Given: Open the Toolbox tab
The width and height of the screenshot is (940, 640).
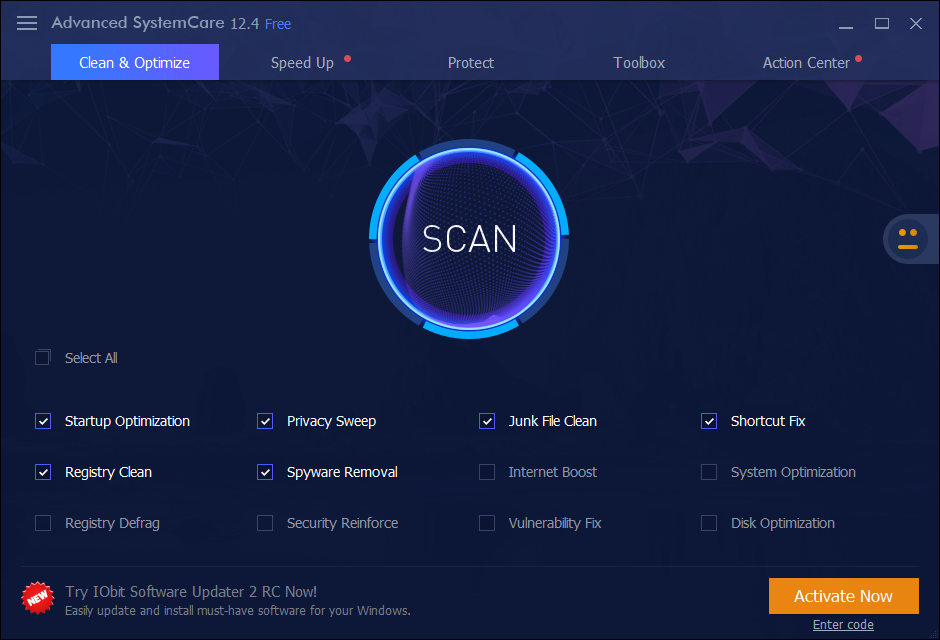Looking at the screenshot, I should (x=639, y=63).
